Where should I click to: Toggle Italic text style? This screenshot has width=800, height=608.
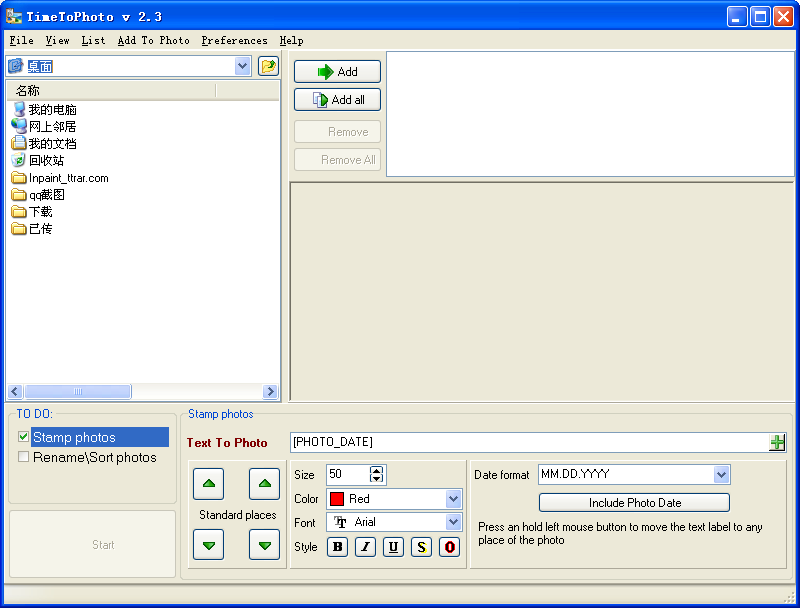coord(365,547)
